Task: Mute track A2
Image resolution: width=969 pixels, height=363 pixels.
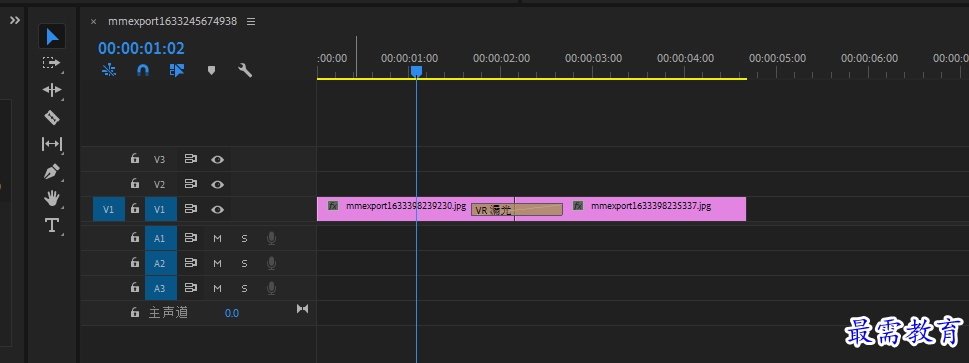Action: [218, 263]
